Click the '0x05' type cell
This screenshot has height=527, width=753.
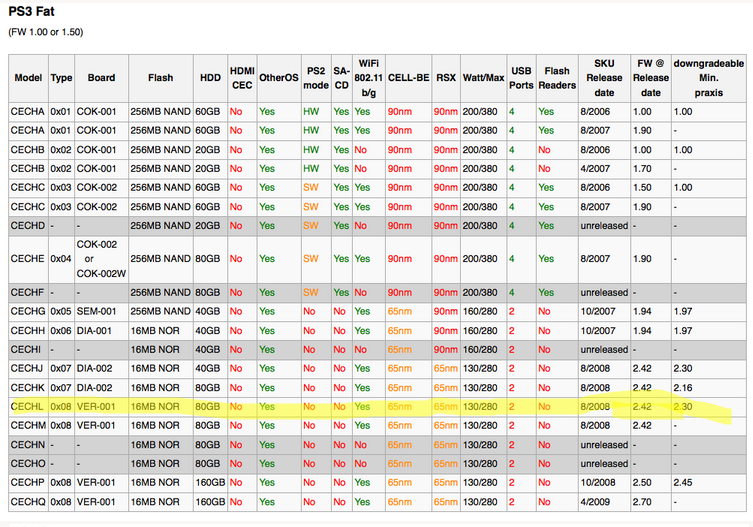61,311
